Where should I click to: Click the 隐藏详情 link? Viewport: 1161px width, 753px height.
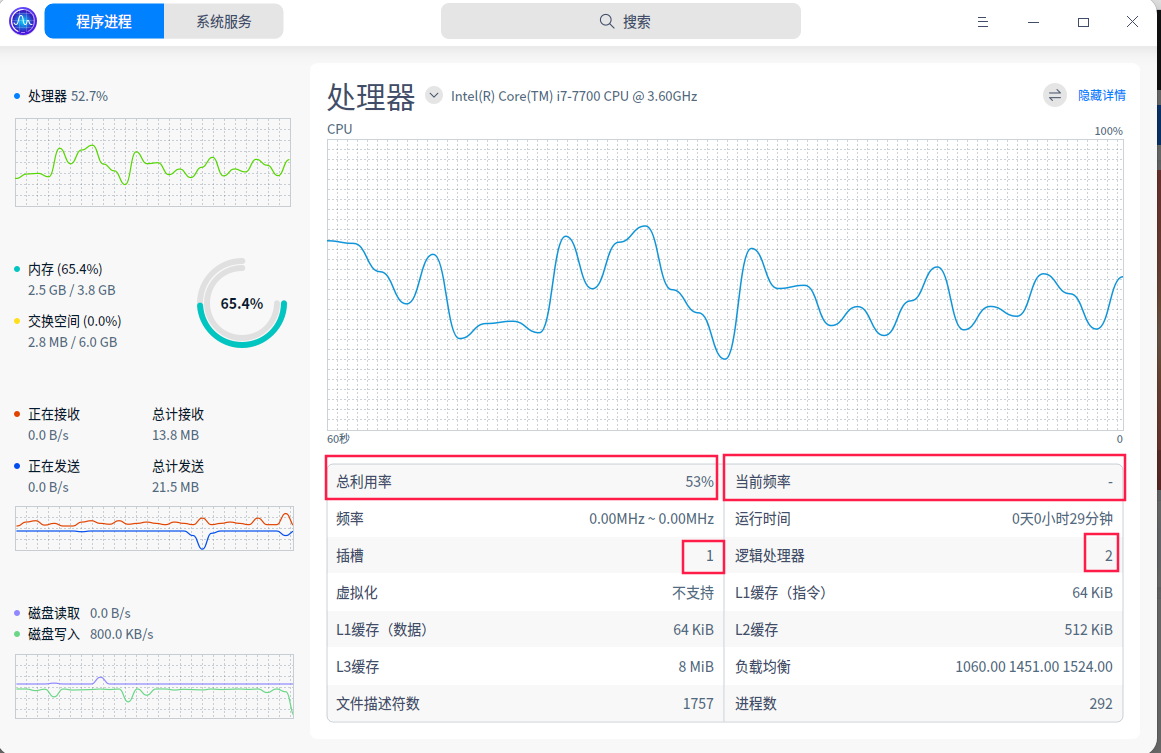click(1103, 95)
